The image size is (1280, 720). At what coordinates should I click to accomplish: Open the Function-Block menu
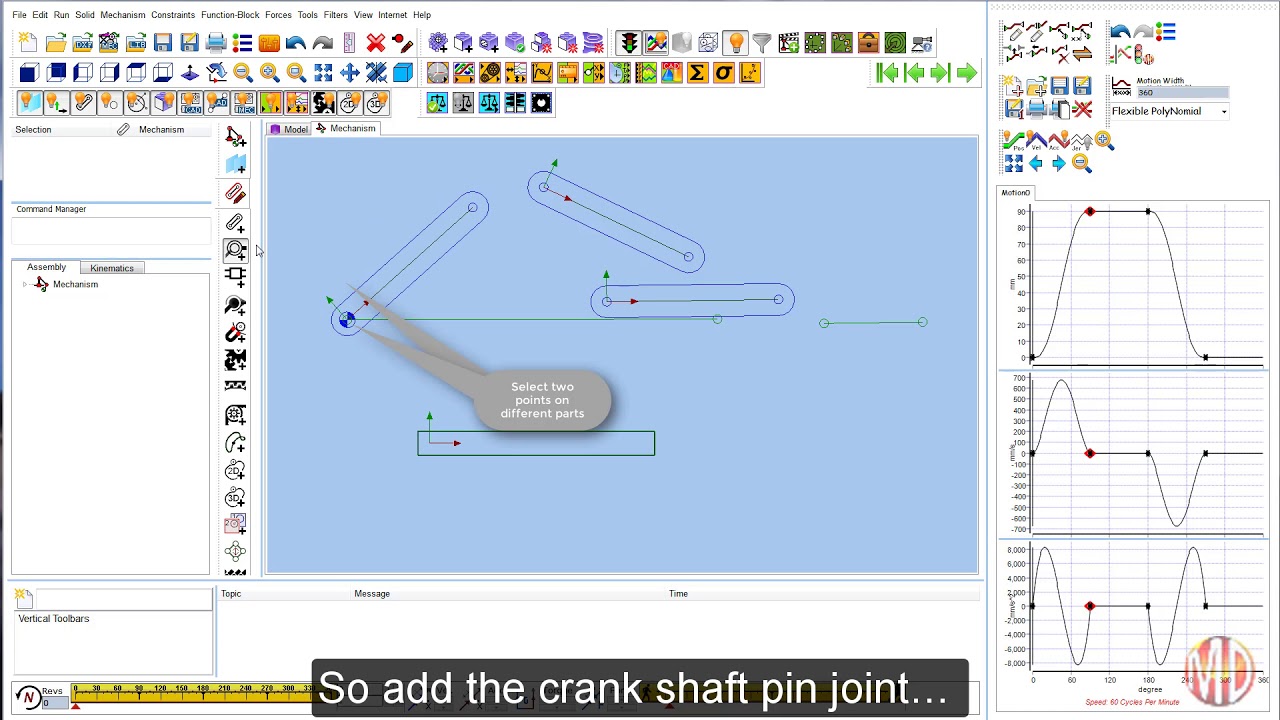click(x=230, y=15)
